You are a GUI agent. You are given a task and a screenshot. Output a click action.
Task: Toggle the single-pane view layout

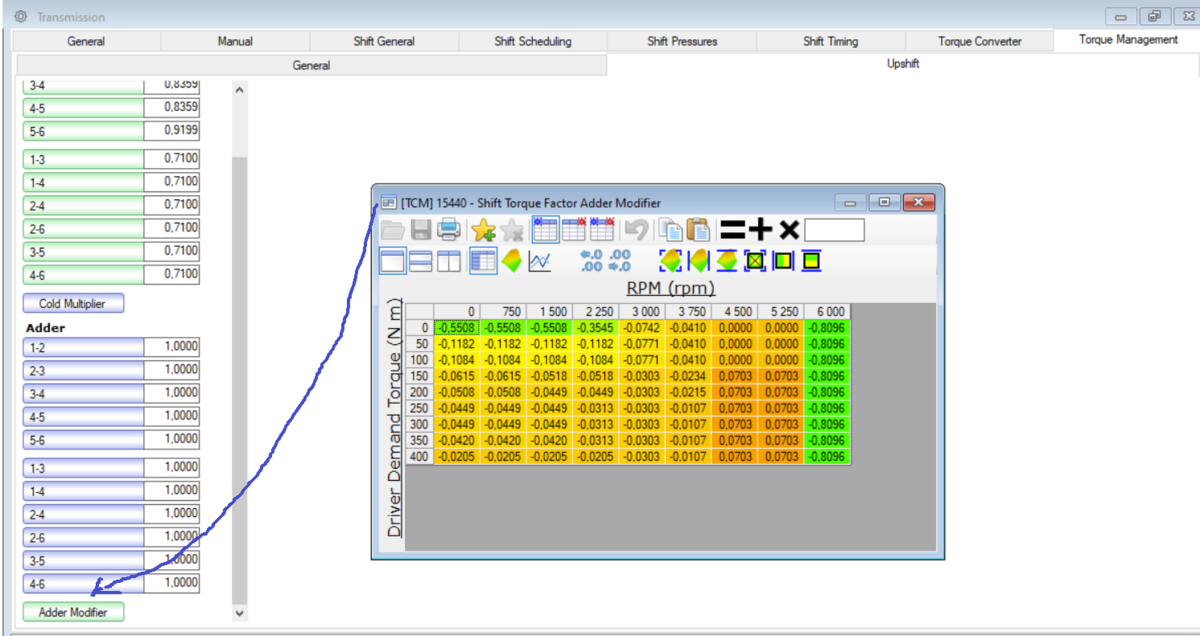(393, 262)
